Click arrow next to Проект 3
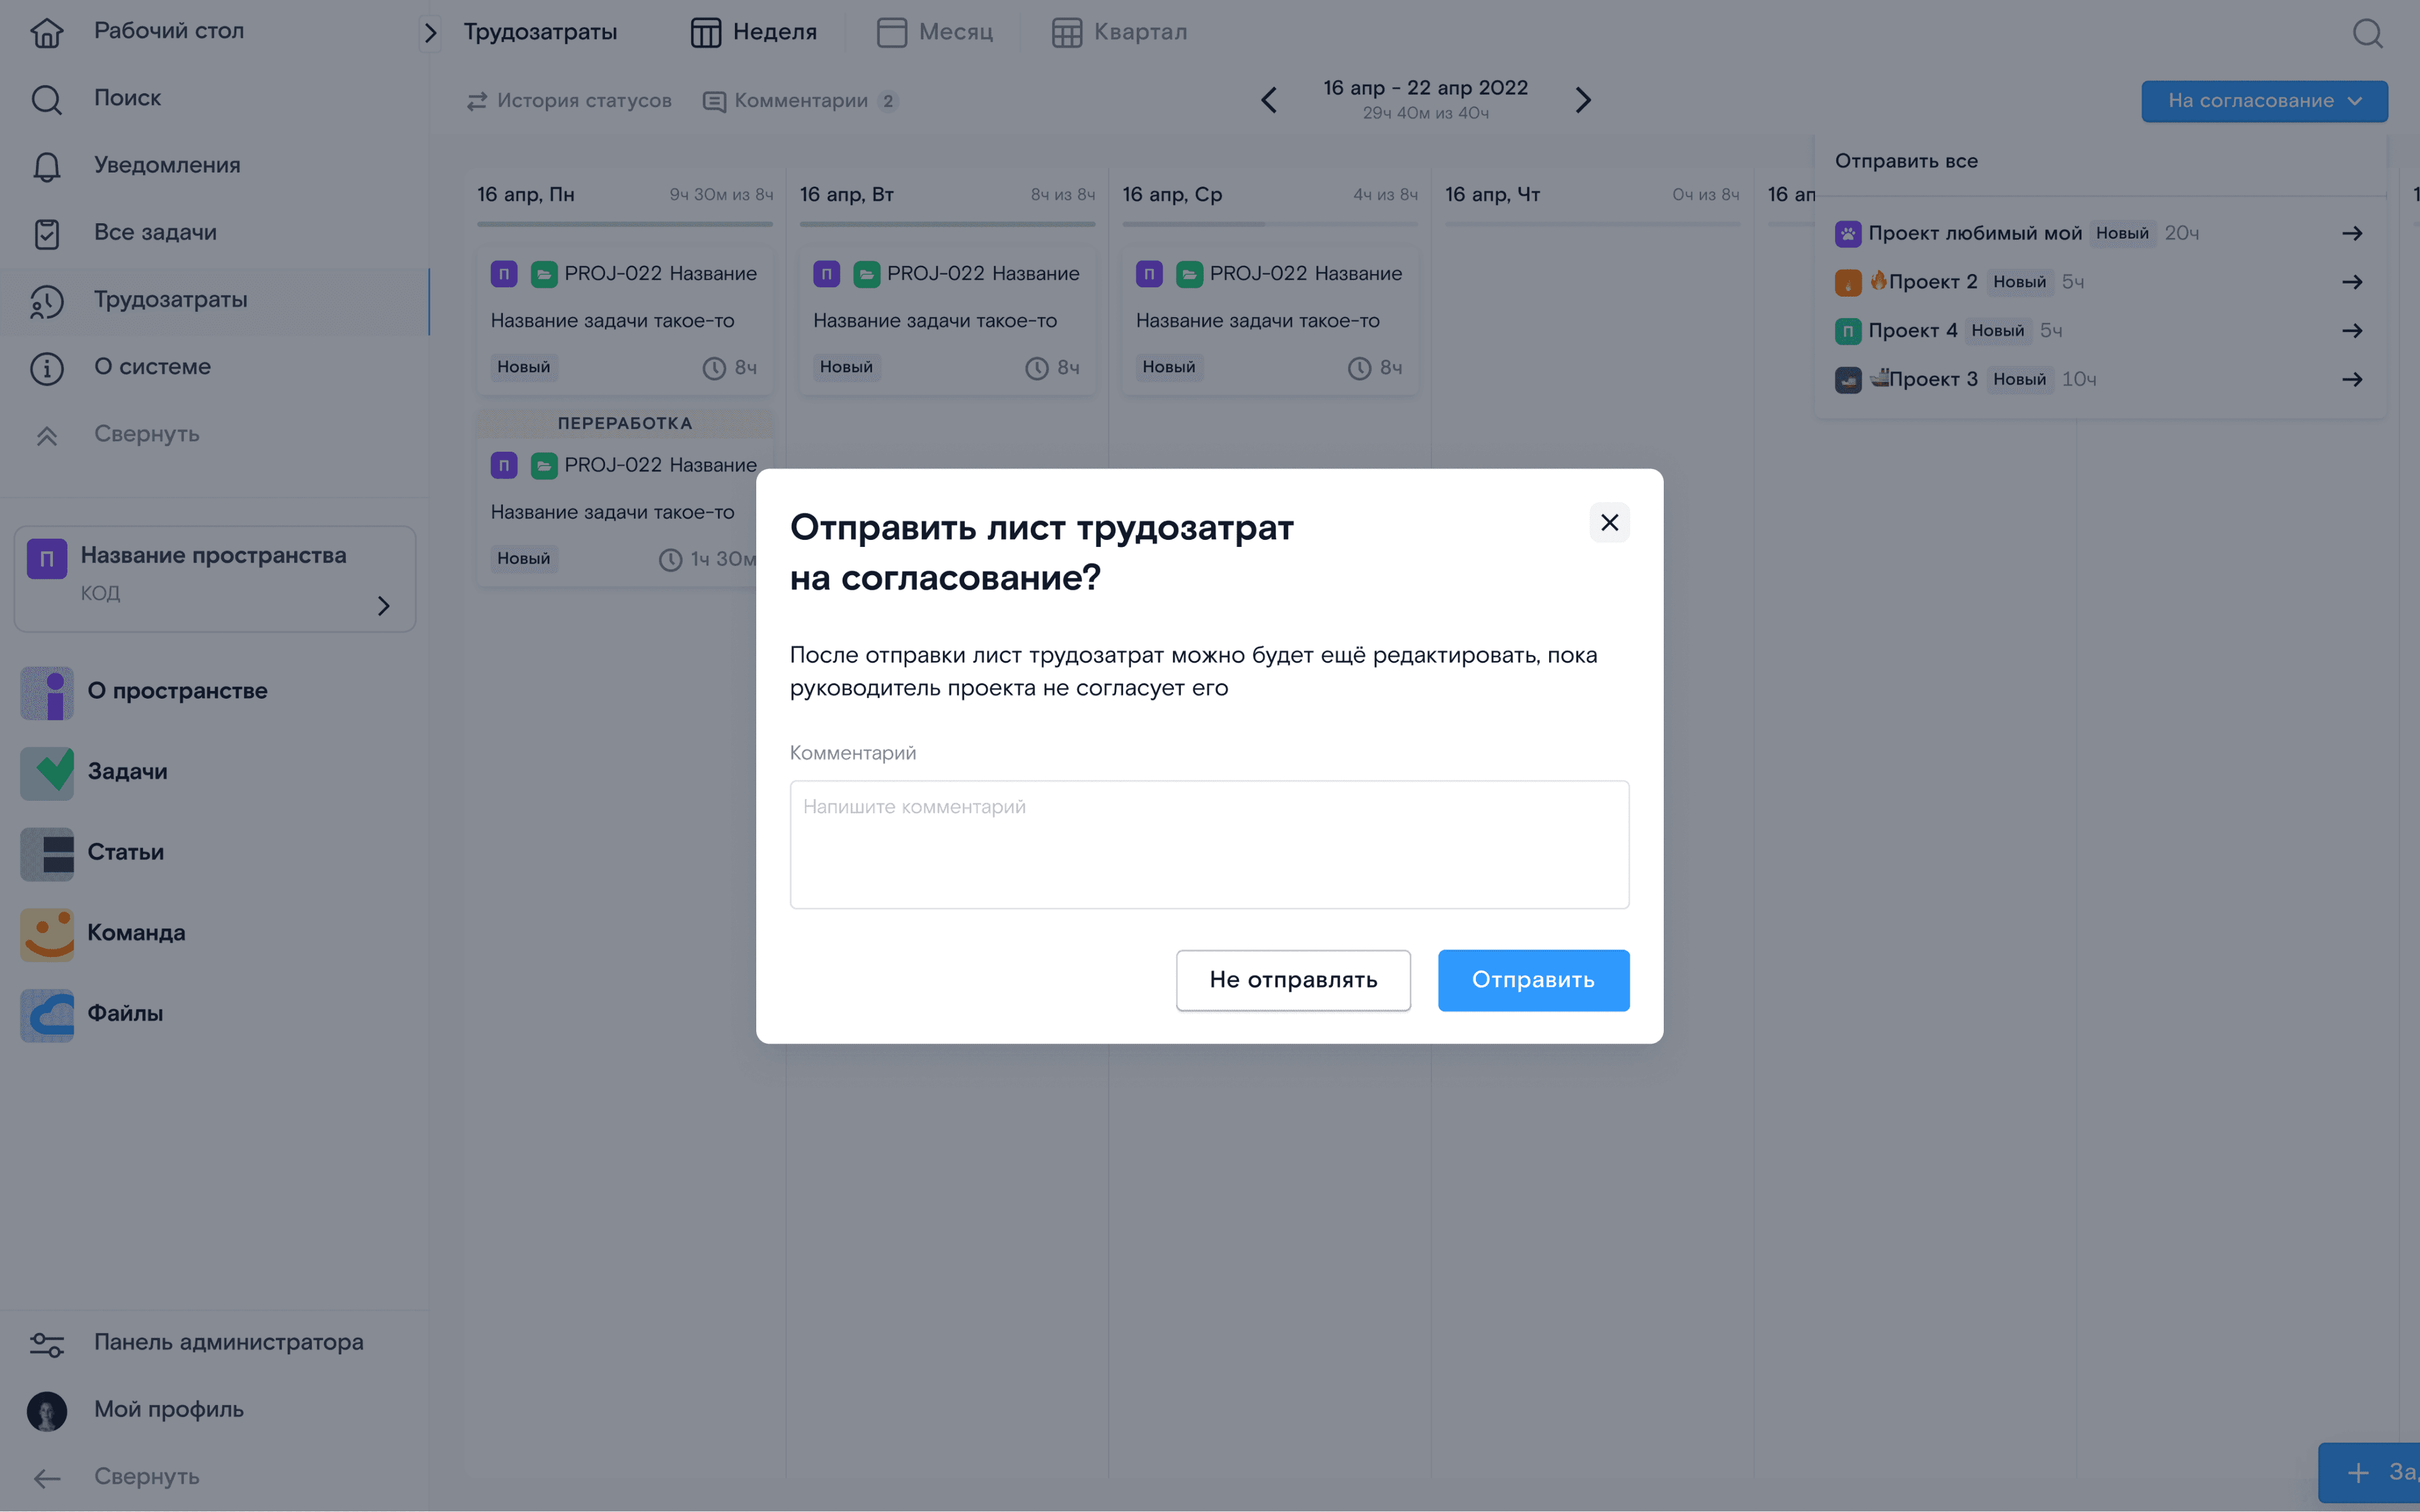Viewport: 2420px width, 1512px height. pyautogui.click(x=2352, y=379)
